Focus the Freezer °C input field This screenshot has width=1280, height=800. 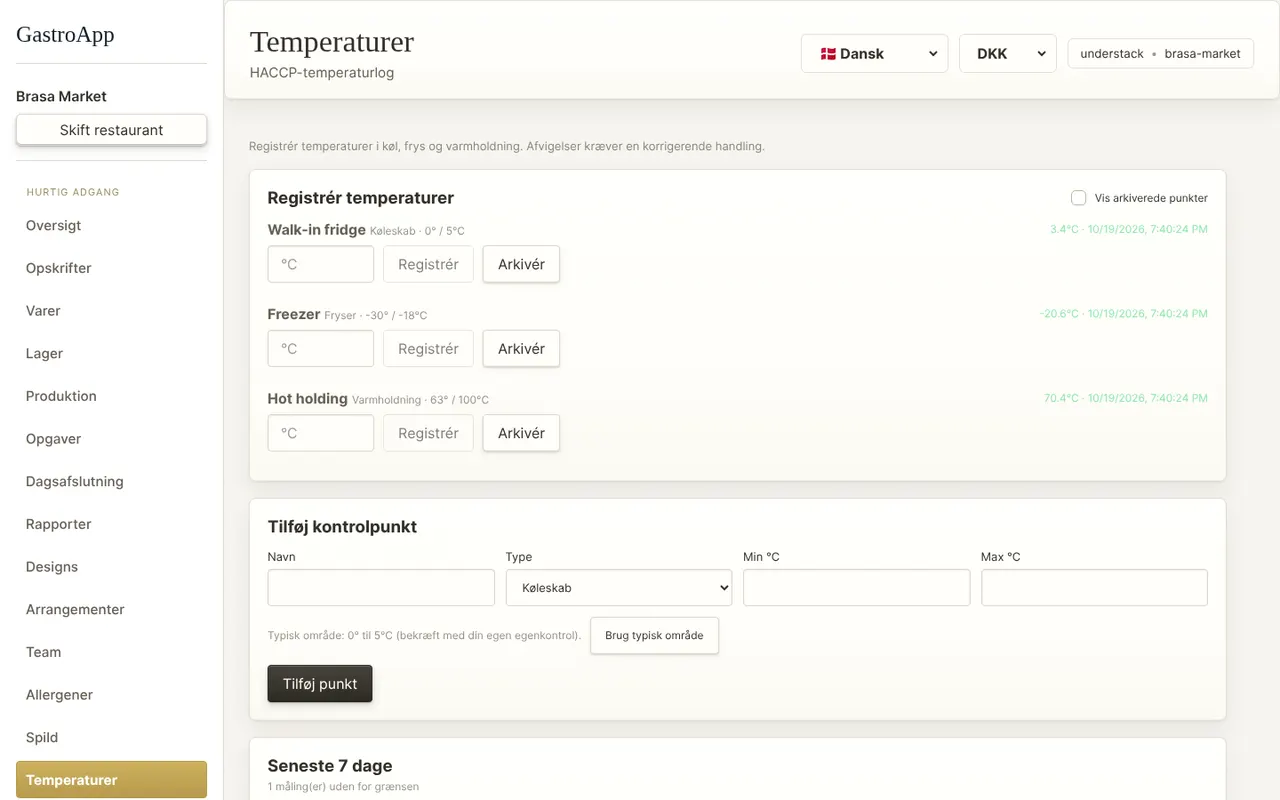tap(321, 349)
